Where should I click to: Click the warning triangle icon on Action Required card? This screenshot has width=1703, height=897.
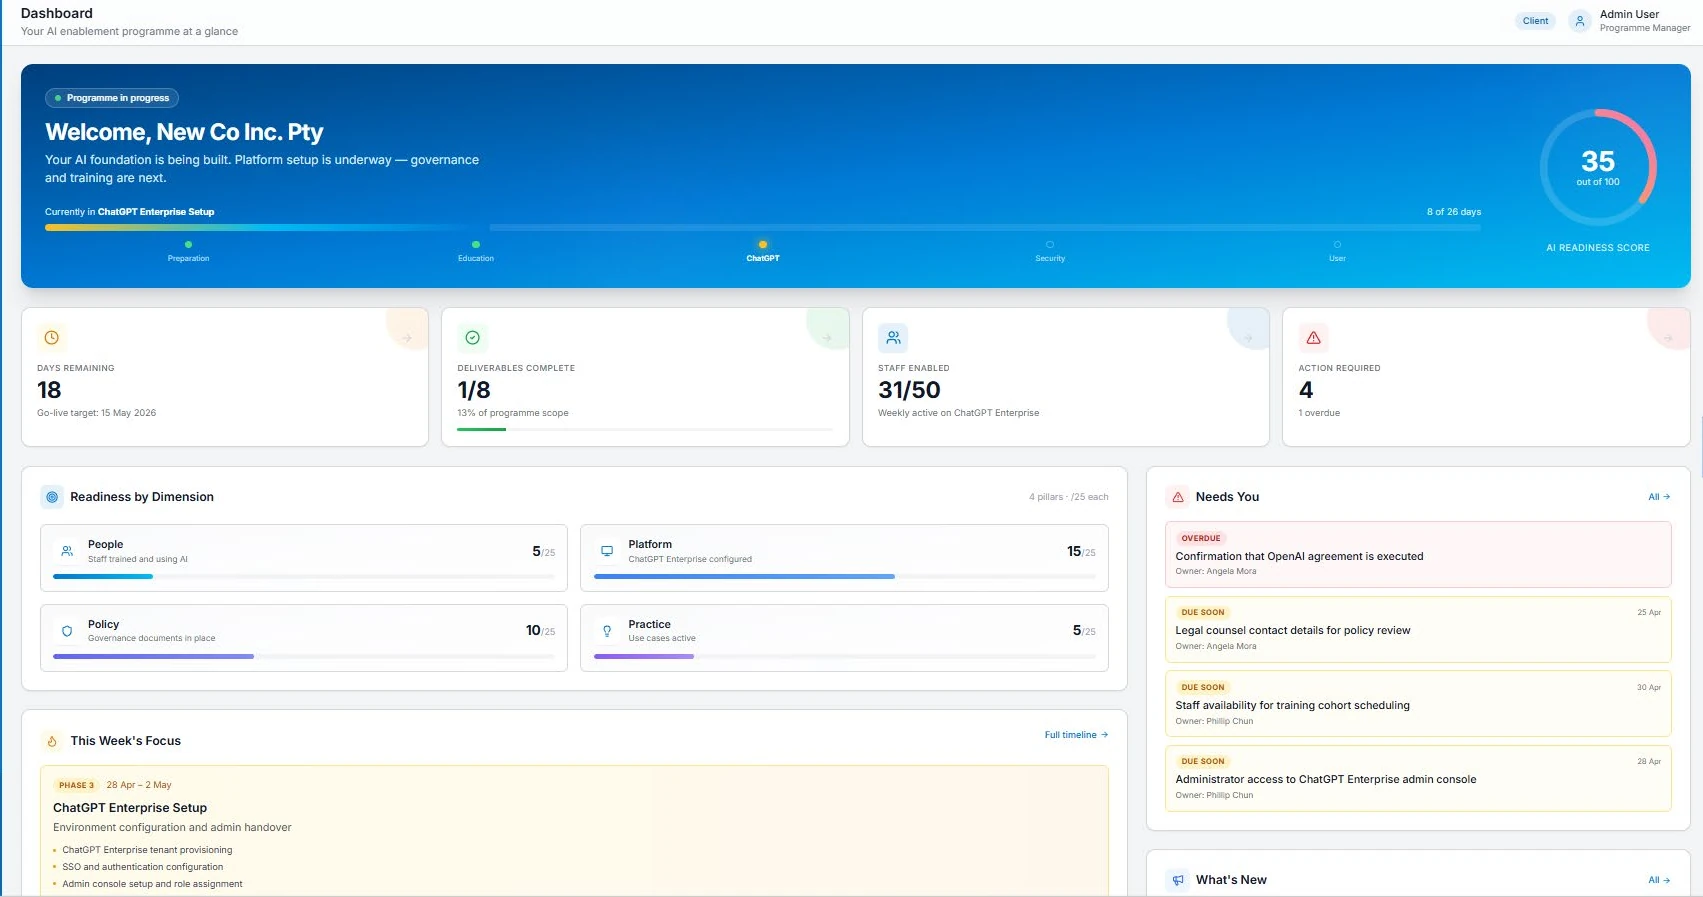1313,338
